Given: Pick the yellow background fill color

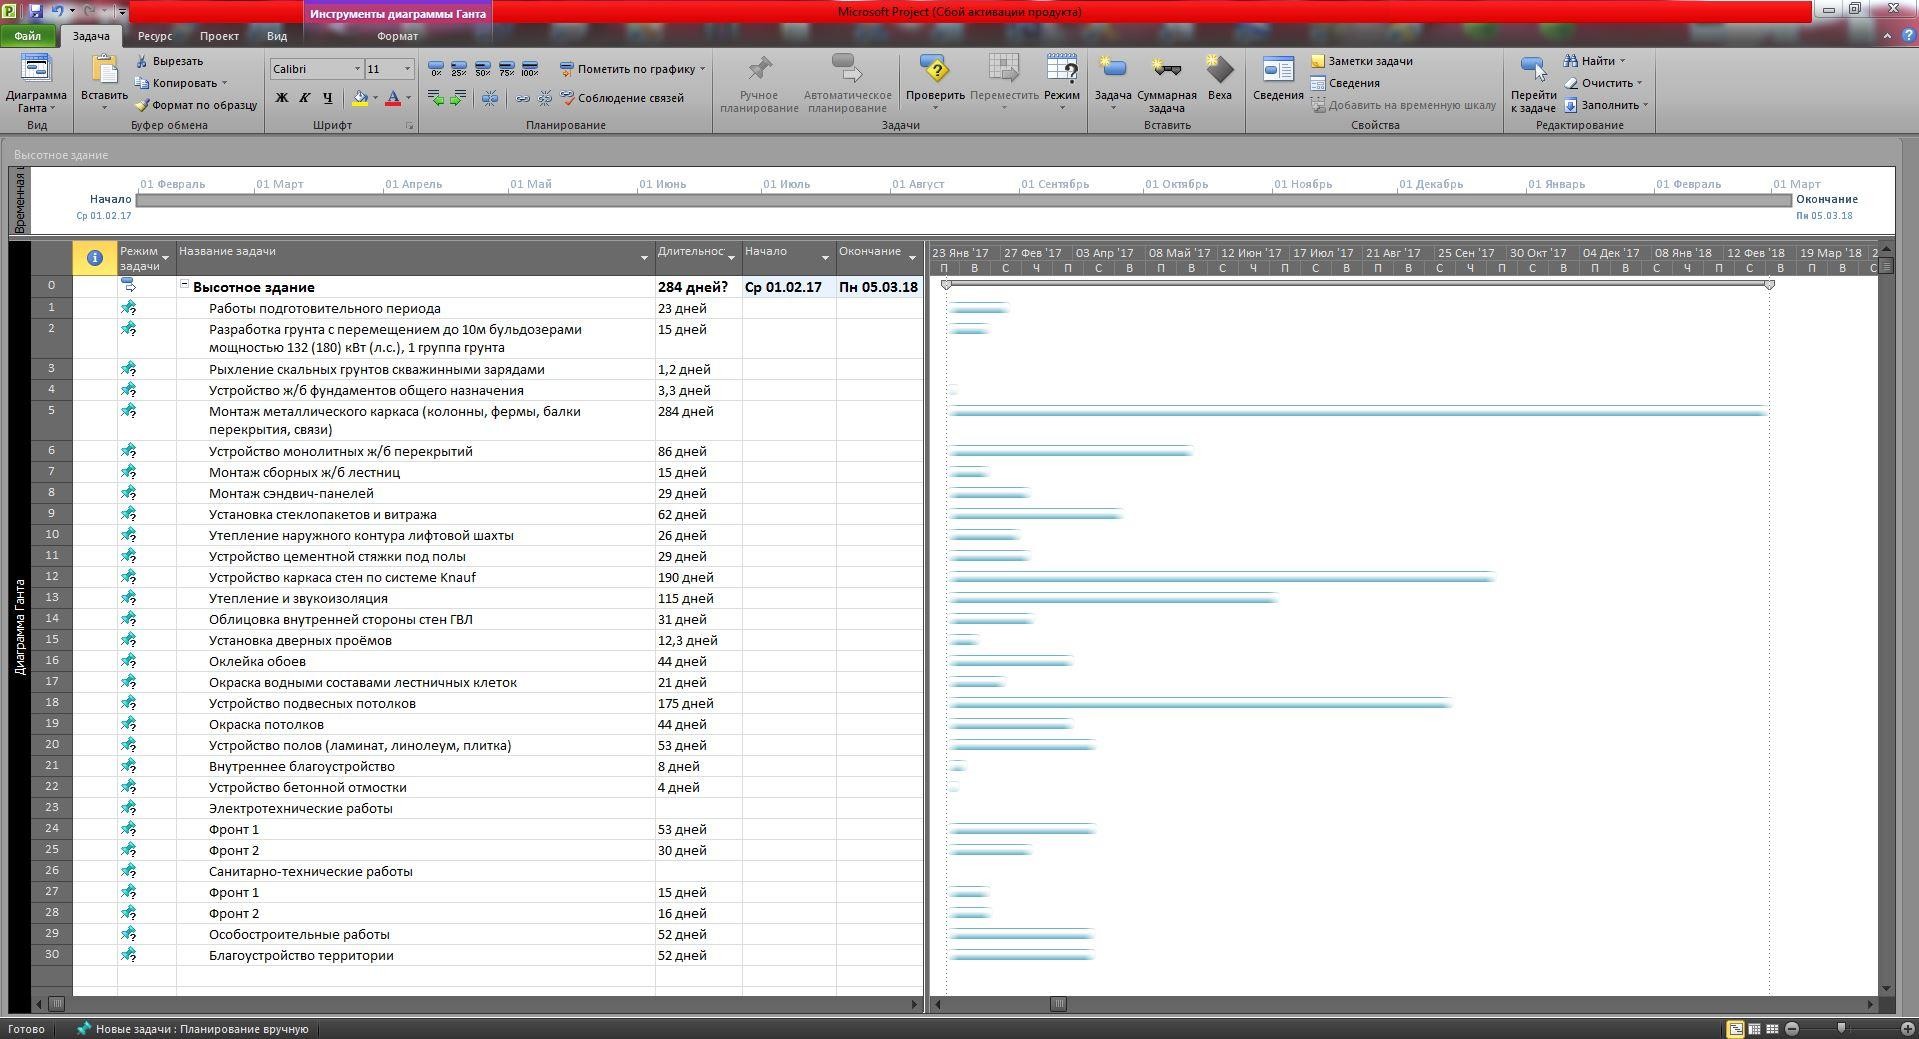Looking at the screenshot, I should point(360,98).
